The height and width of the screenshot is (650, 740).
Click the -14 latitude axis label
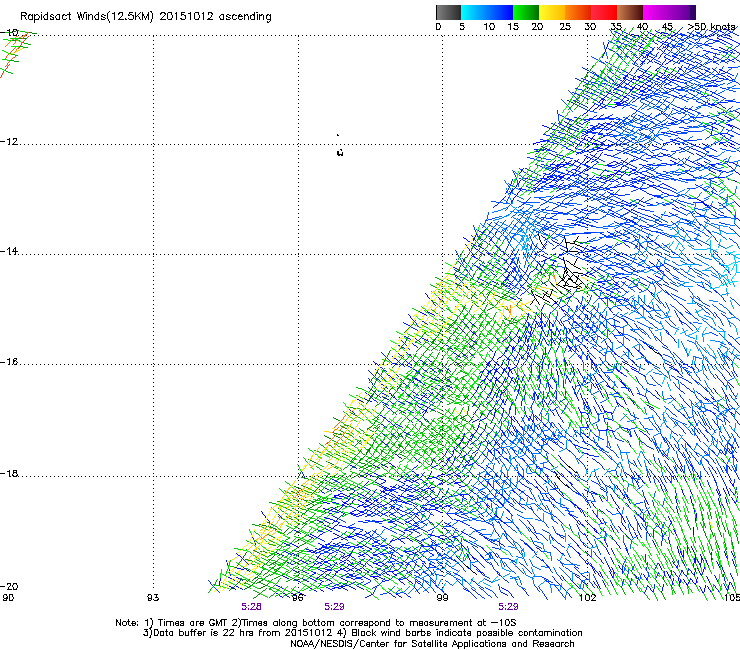[x=9, y=251]
